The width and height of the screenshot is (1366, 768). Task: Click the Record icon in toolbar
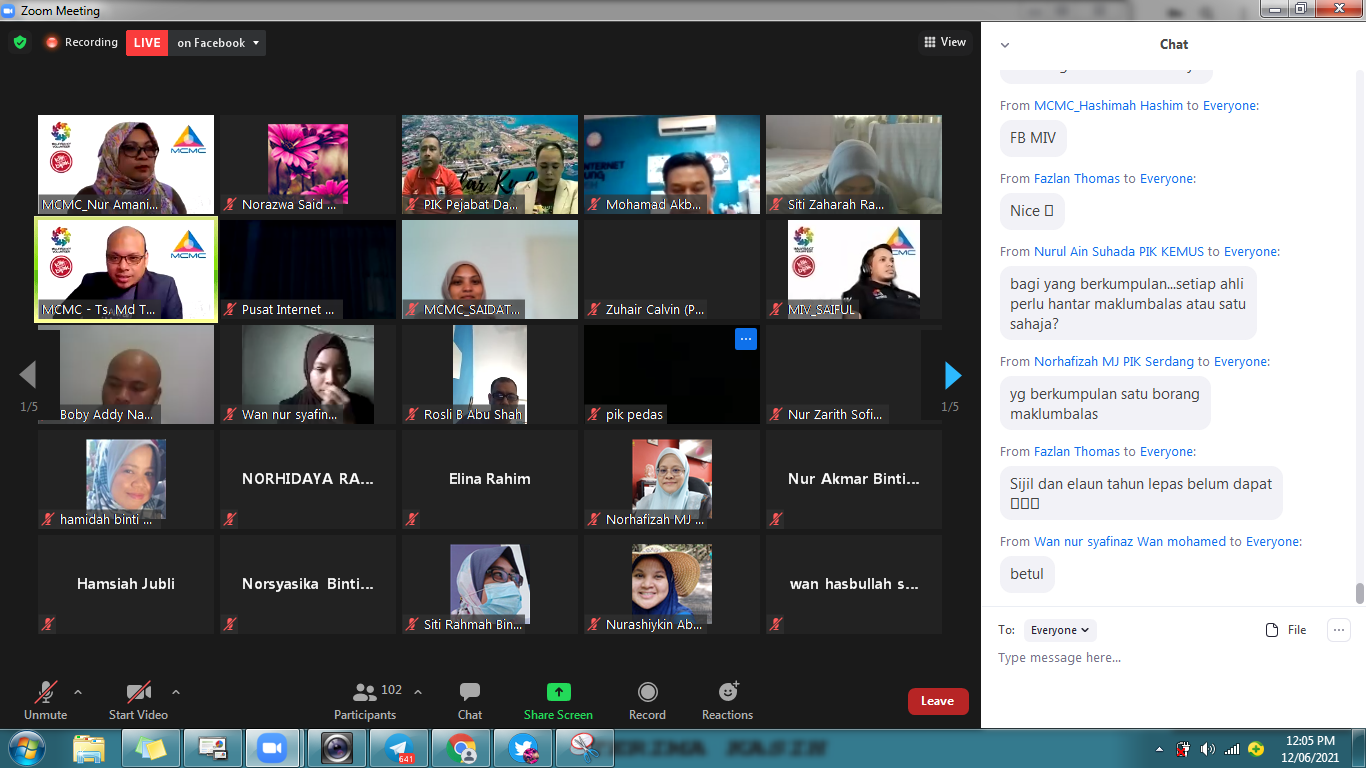647,692
